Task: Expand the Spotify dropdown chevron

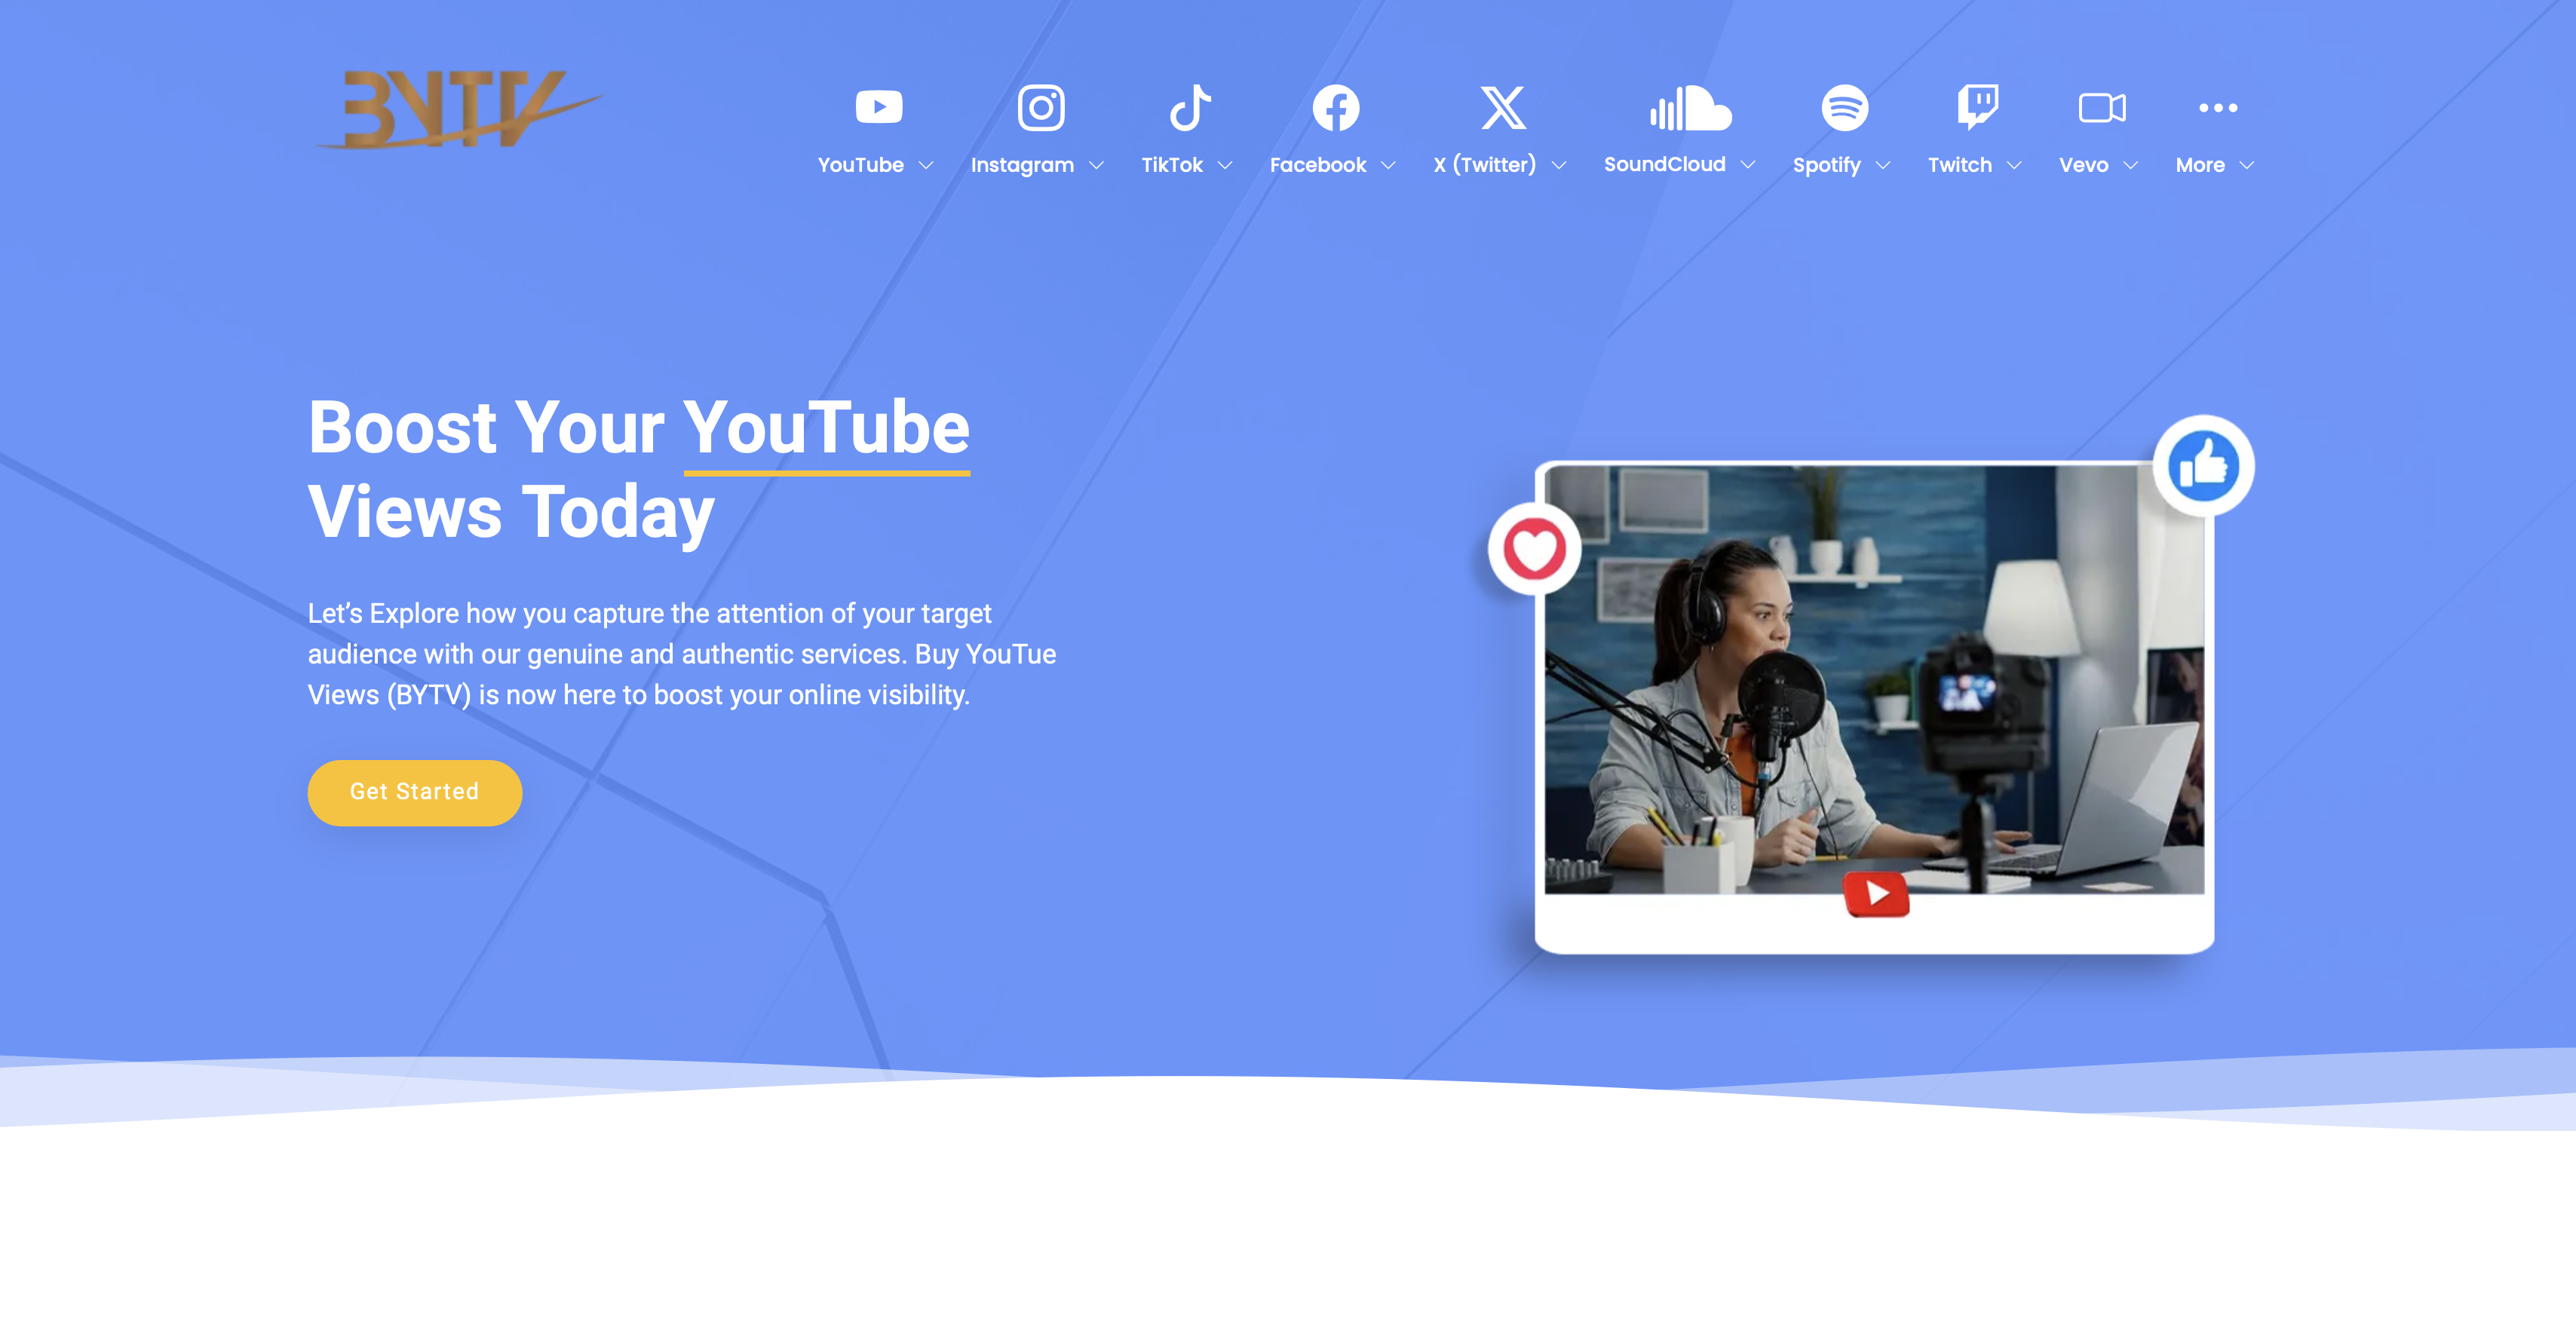Action: click(1883, 165)
